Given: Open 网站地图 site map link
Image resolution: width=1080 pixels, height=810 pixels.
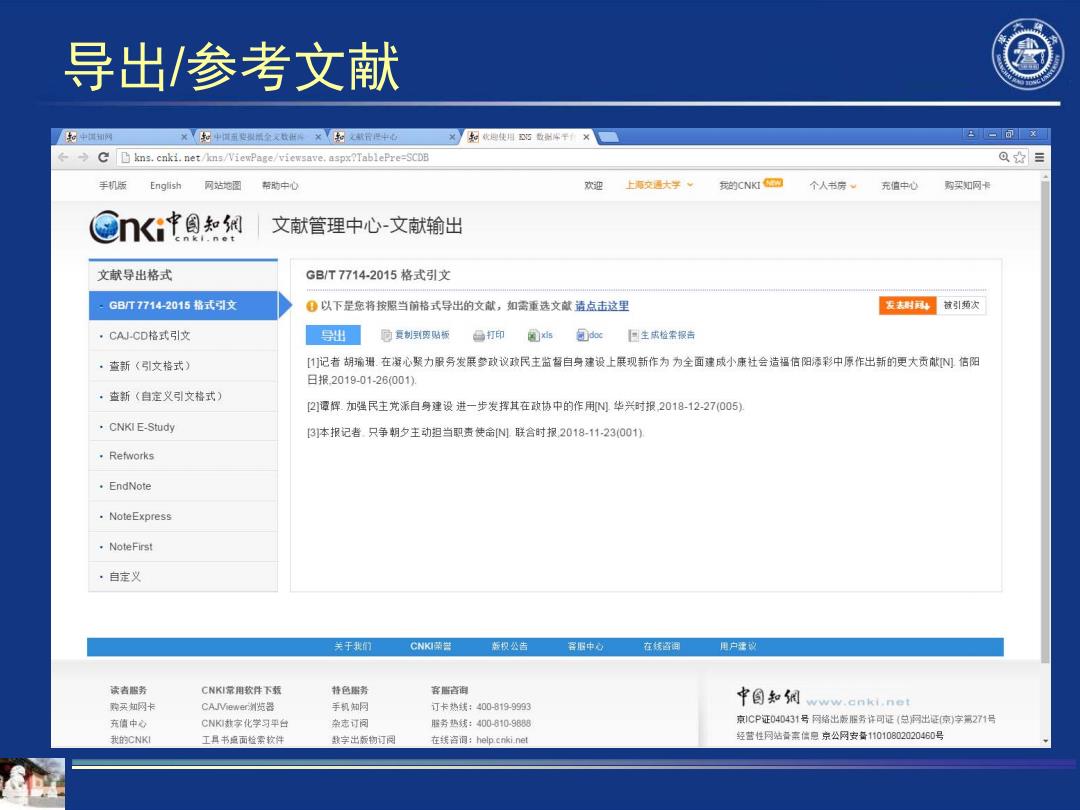Looking at the screenshot, I should click(x=222, y=185).
